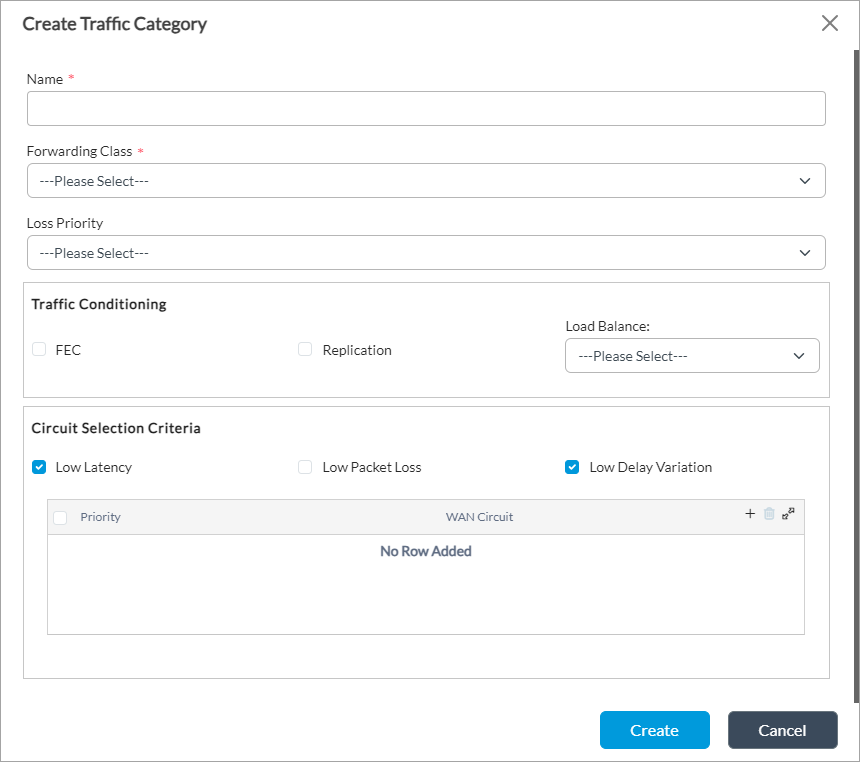The image size is (860, 762).
Task: Click the plus icon to add a WAN Circuit row
Action: [750, 514]
